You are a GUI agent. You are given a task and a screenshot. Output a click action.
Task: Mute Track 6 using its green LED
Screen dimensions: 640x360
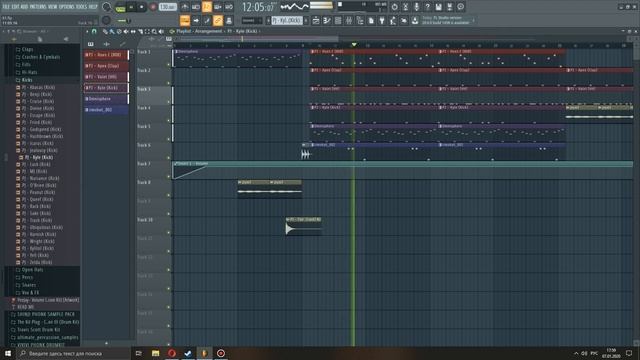(169, 158)
